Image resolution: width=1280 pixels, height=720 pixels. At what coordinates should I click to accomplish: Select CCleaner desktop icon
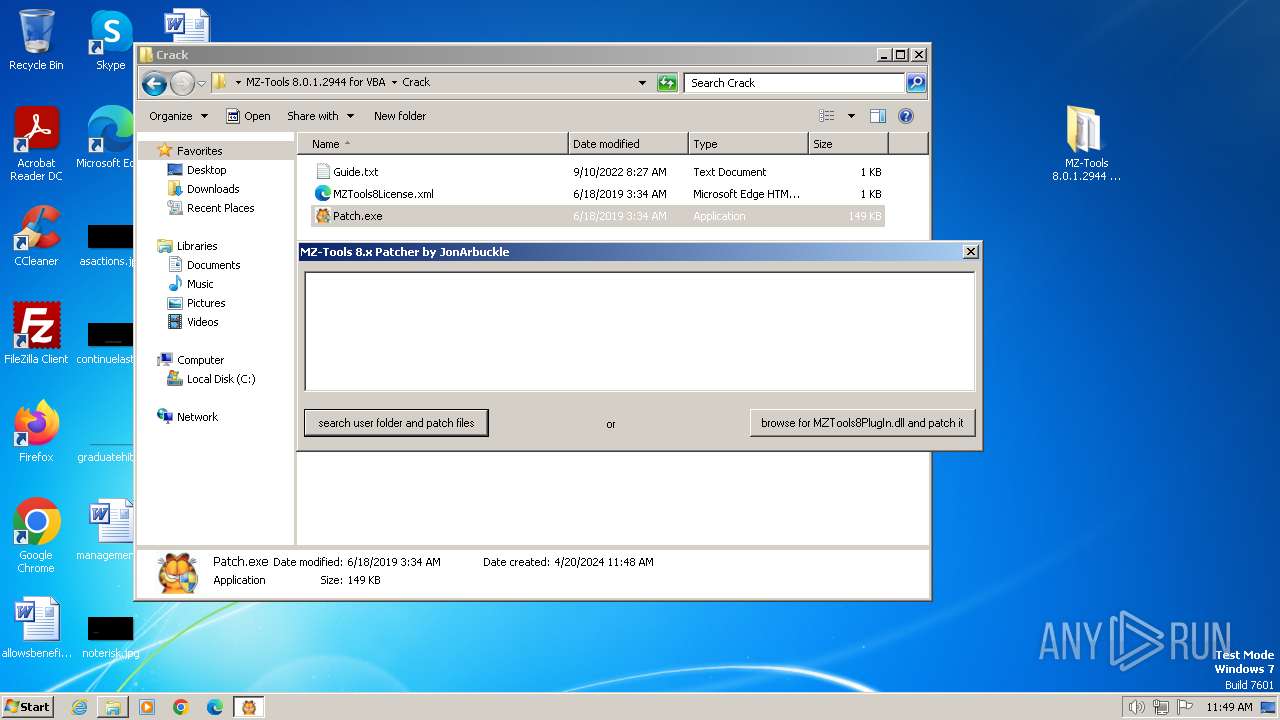pyautogui.click(x=36, y=236)
